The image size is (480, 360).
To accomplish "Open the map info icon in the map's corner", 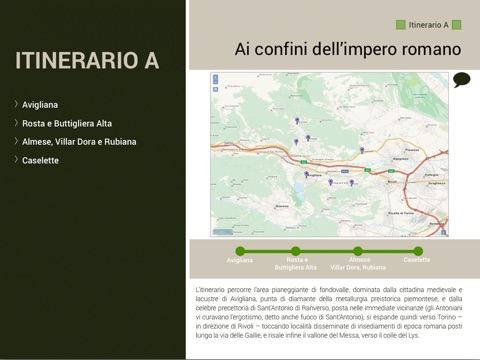I will 443,232.
